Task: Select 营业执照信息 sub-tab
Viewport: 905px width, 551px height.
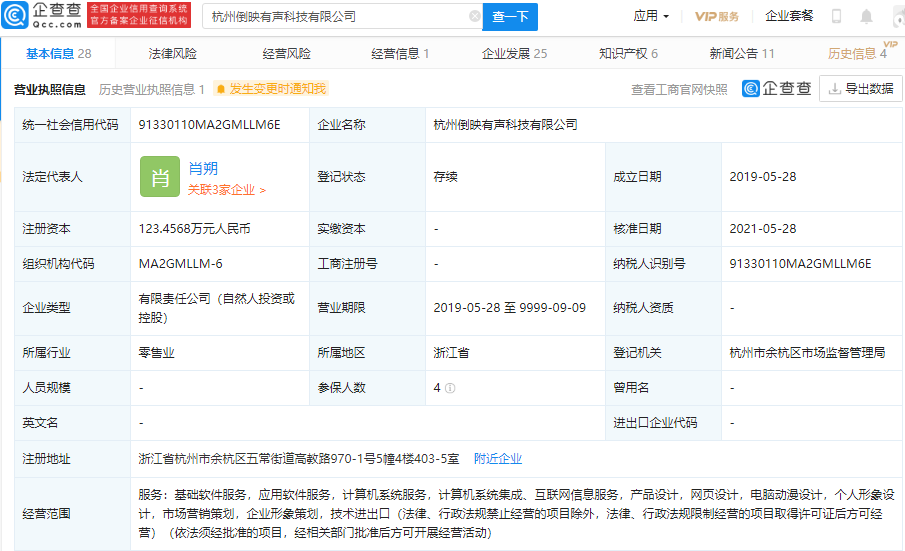Action: coord(50,89)
